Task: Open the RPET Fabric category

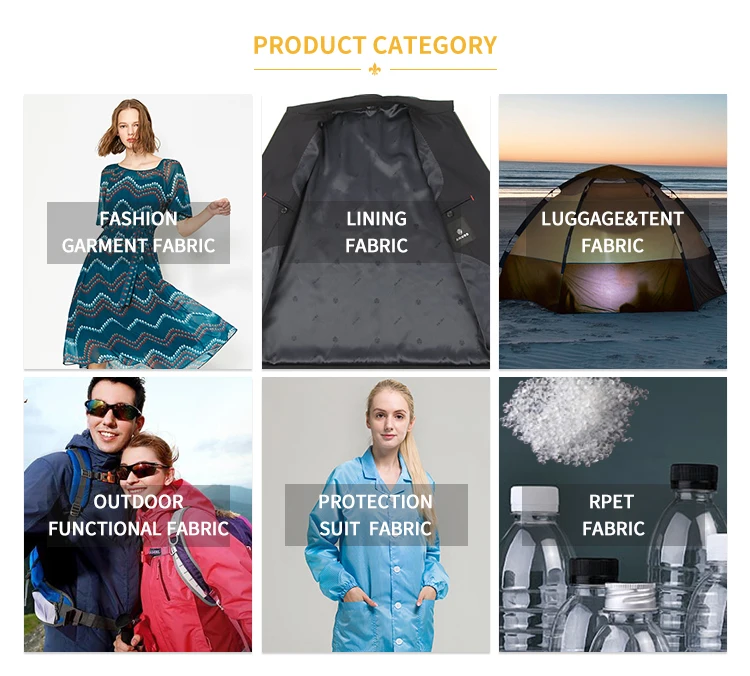Action: (613, 515)
